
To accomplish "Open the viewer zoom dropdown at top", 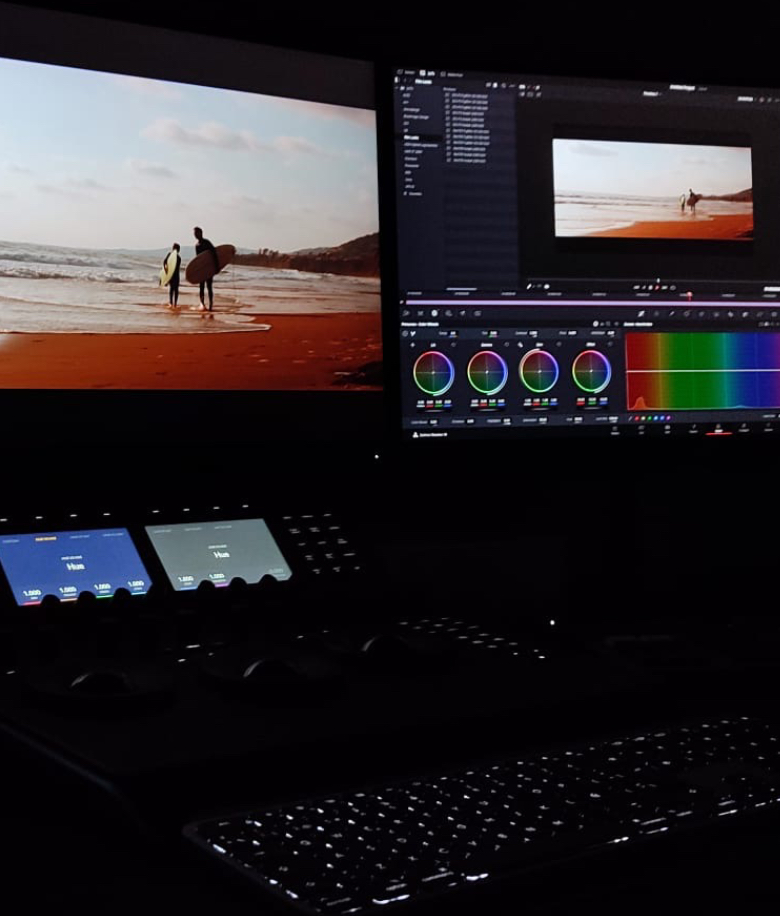I will 745,98.
